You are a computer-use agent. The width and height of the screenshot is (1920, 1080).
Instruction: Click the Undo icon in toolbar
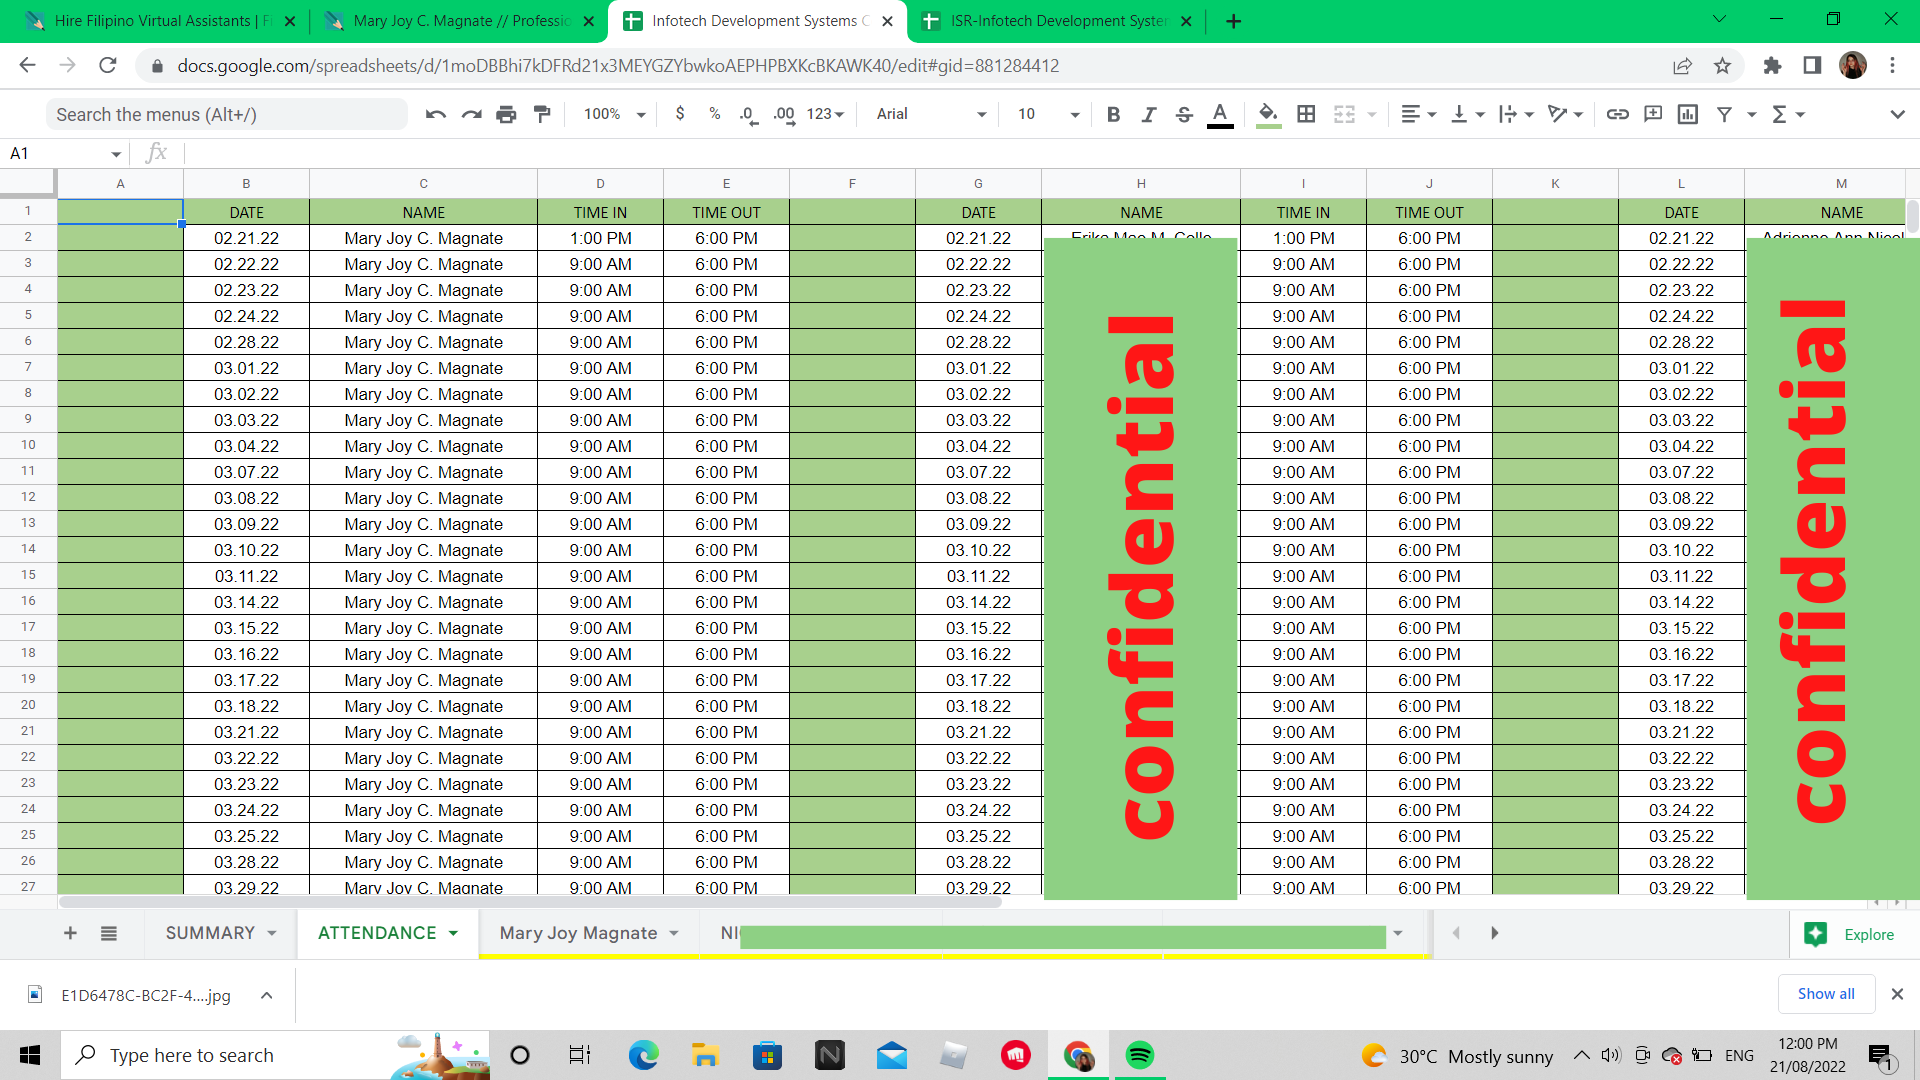435,114
